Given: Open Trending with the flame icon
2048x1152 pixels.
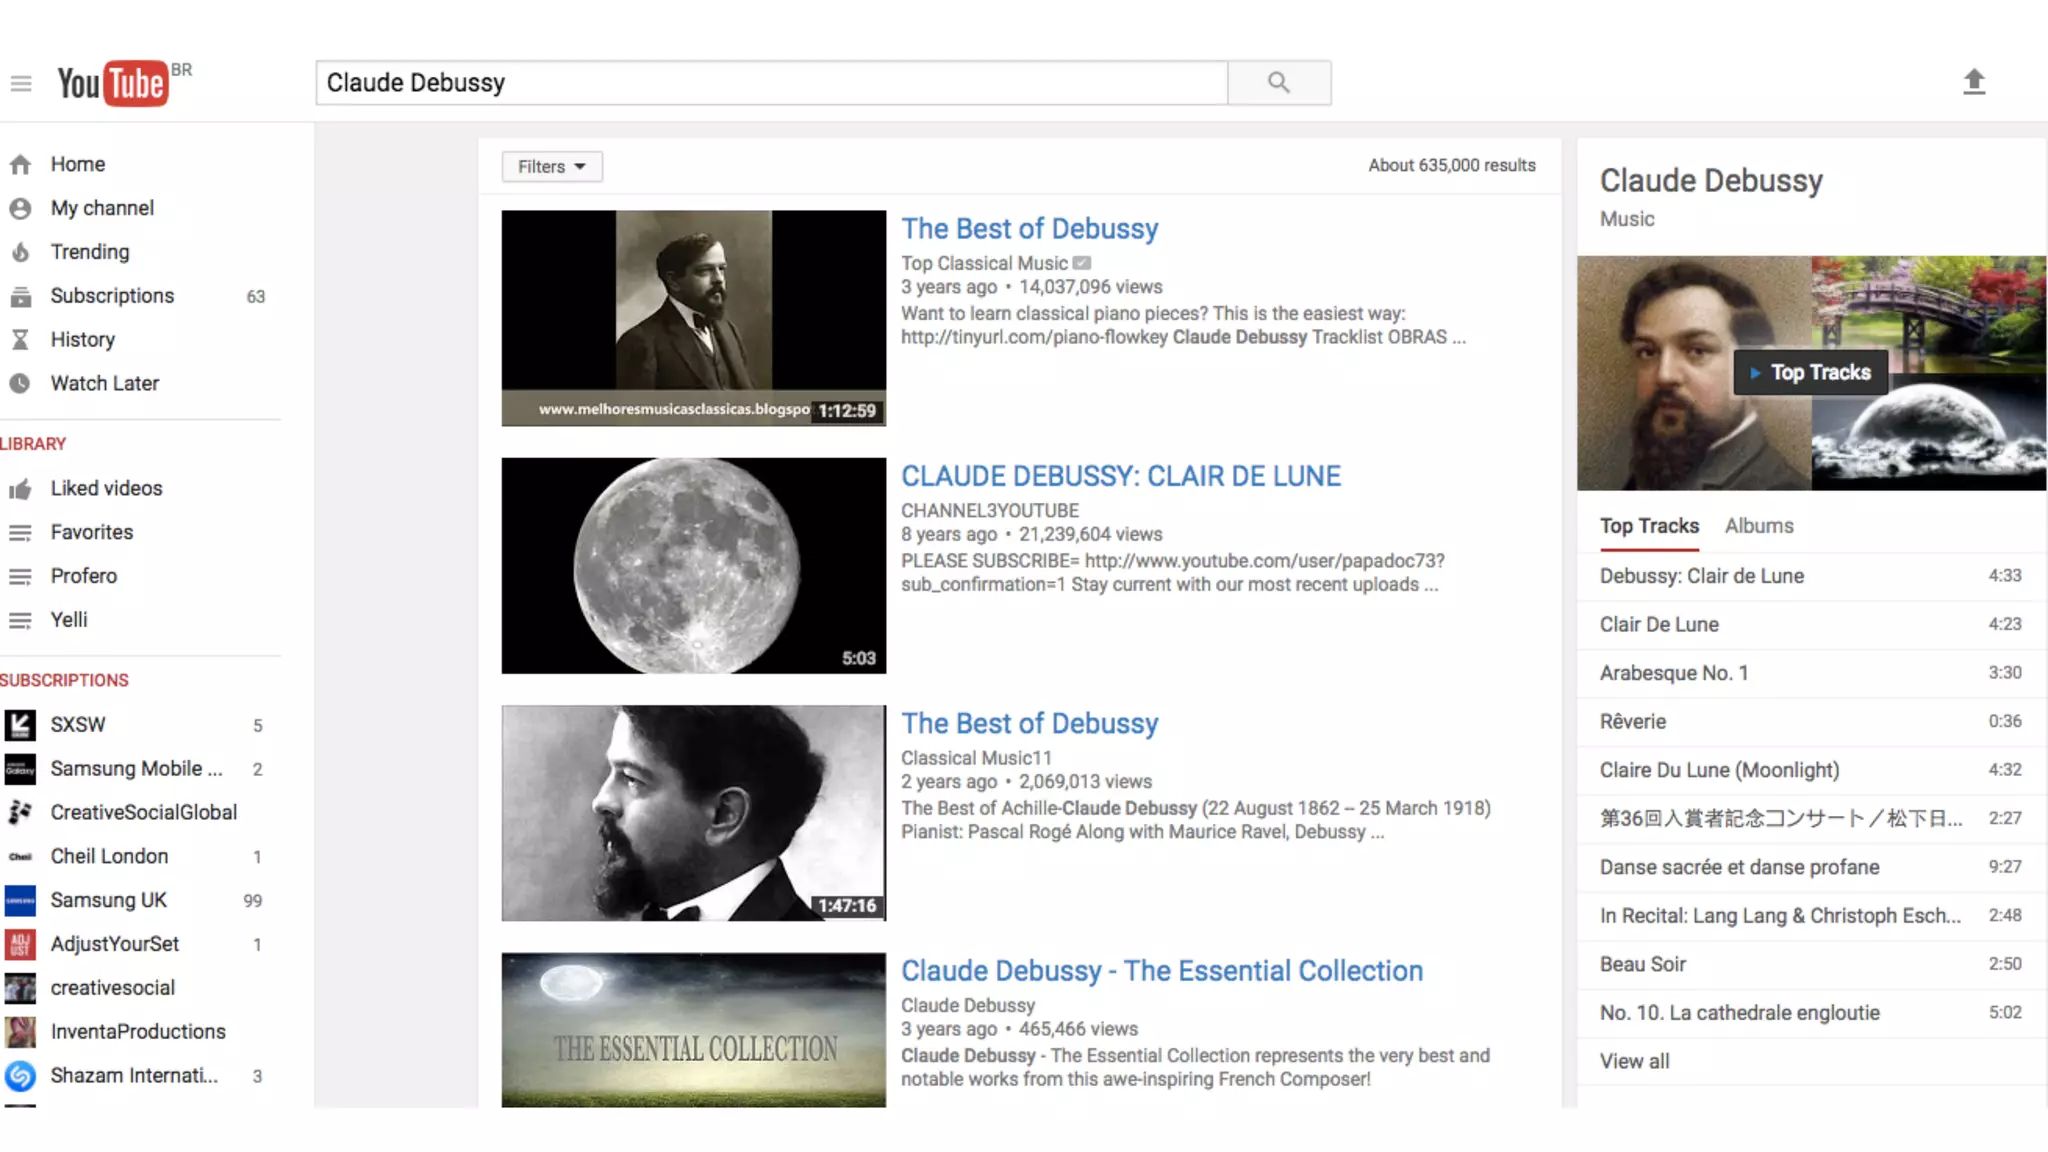Looking at the screenshot, I should pyautogui.click(x=20, y=252).
